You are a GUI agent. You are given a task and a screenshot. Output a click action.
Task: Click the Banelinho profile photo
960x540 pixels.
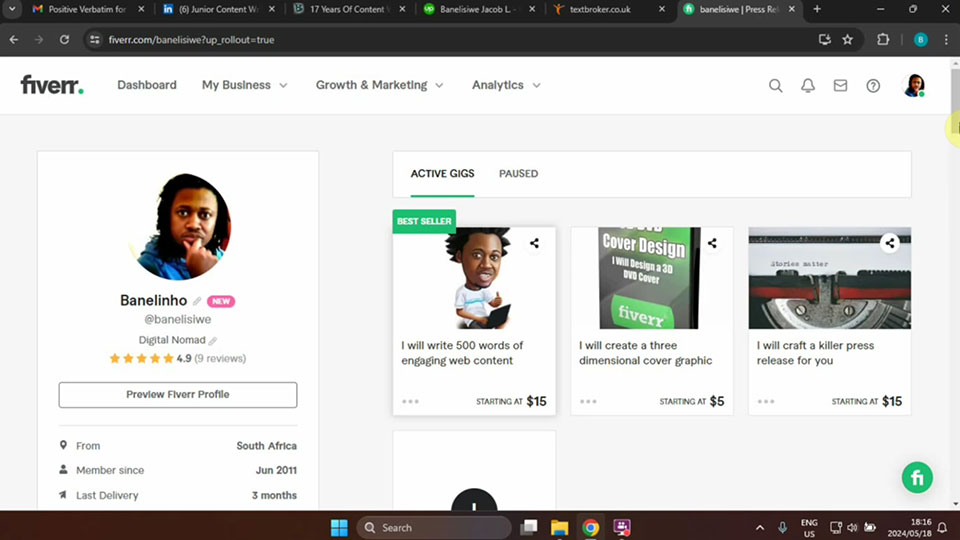coord(181,227)
